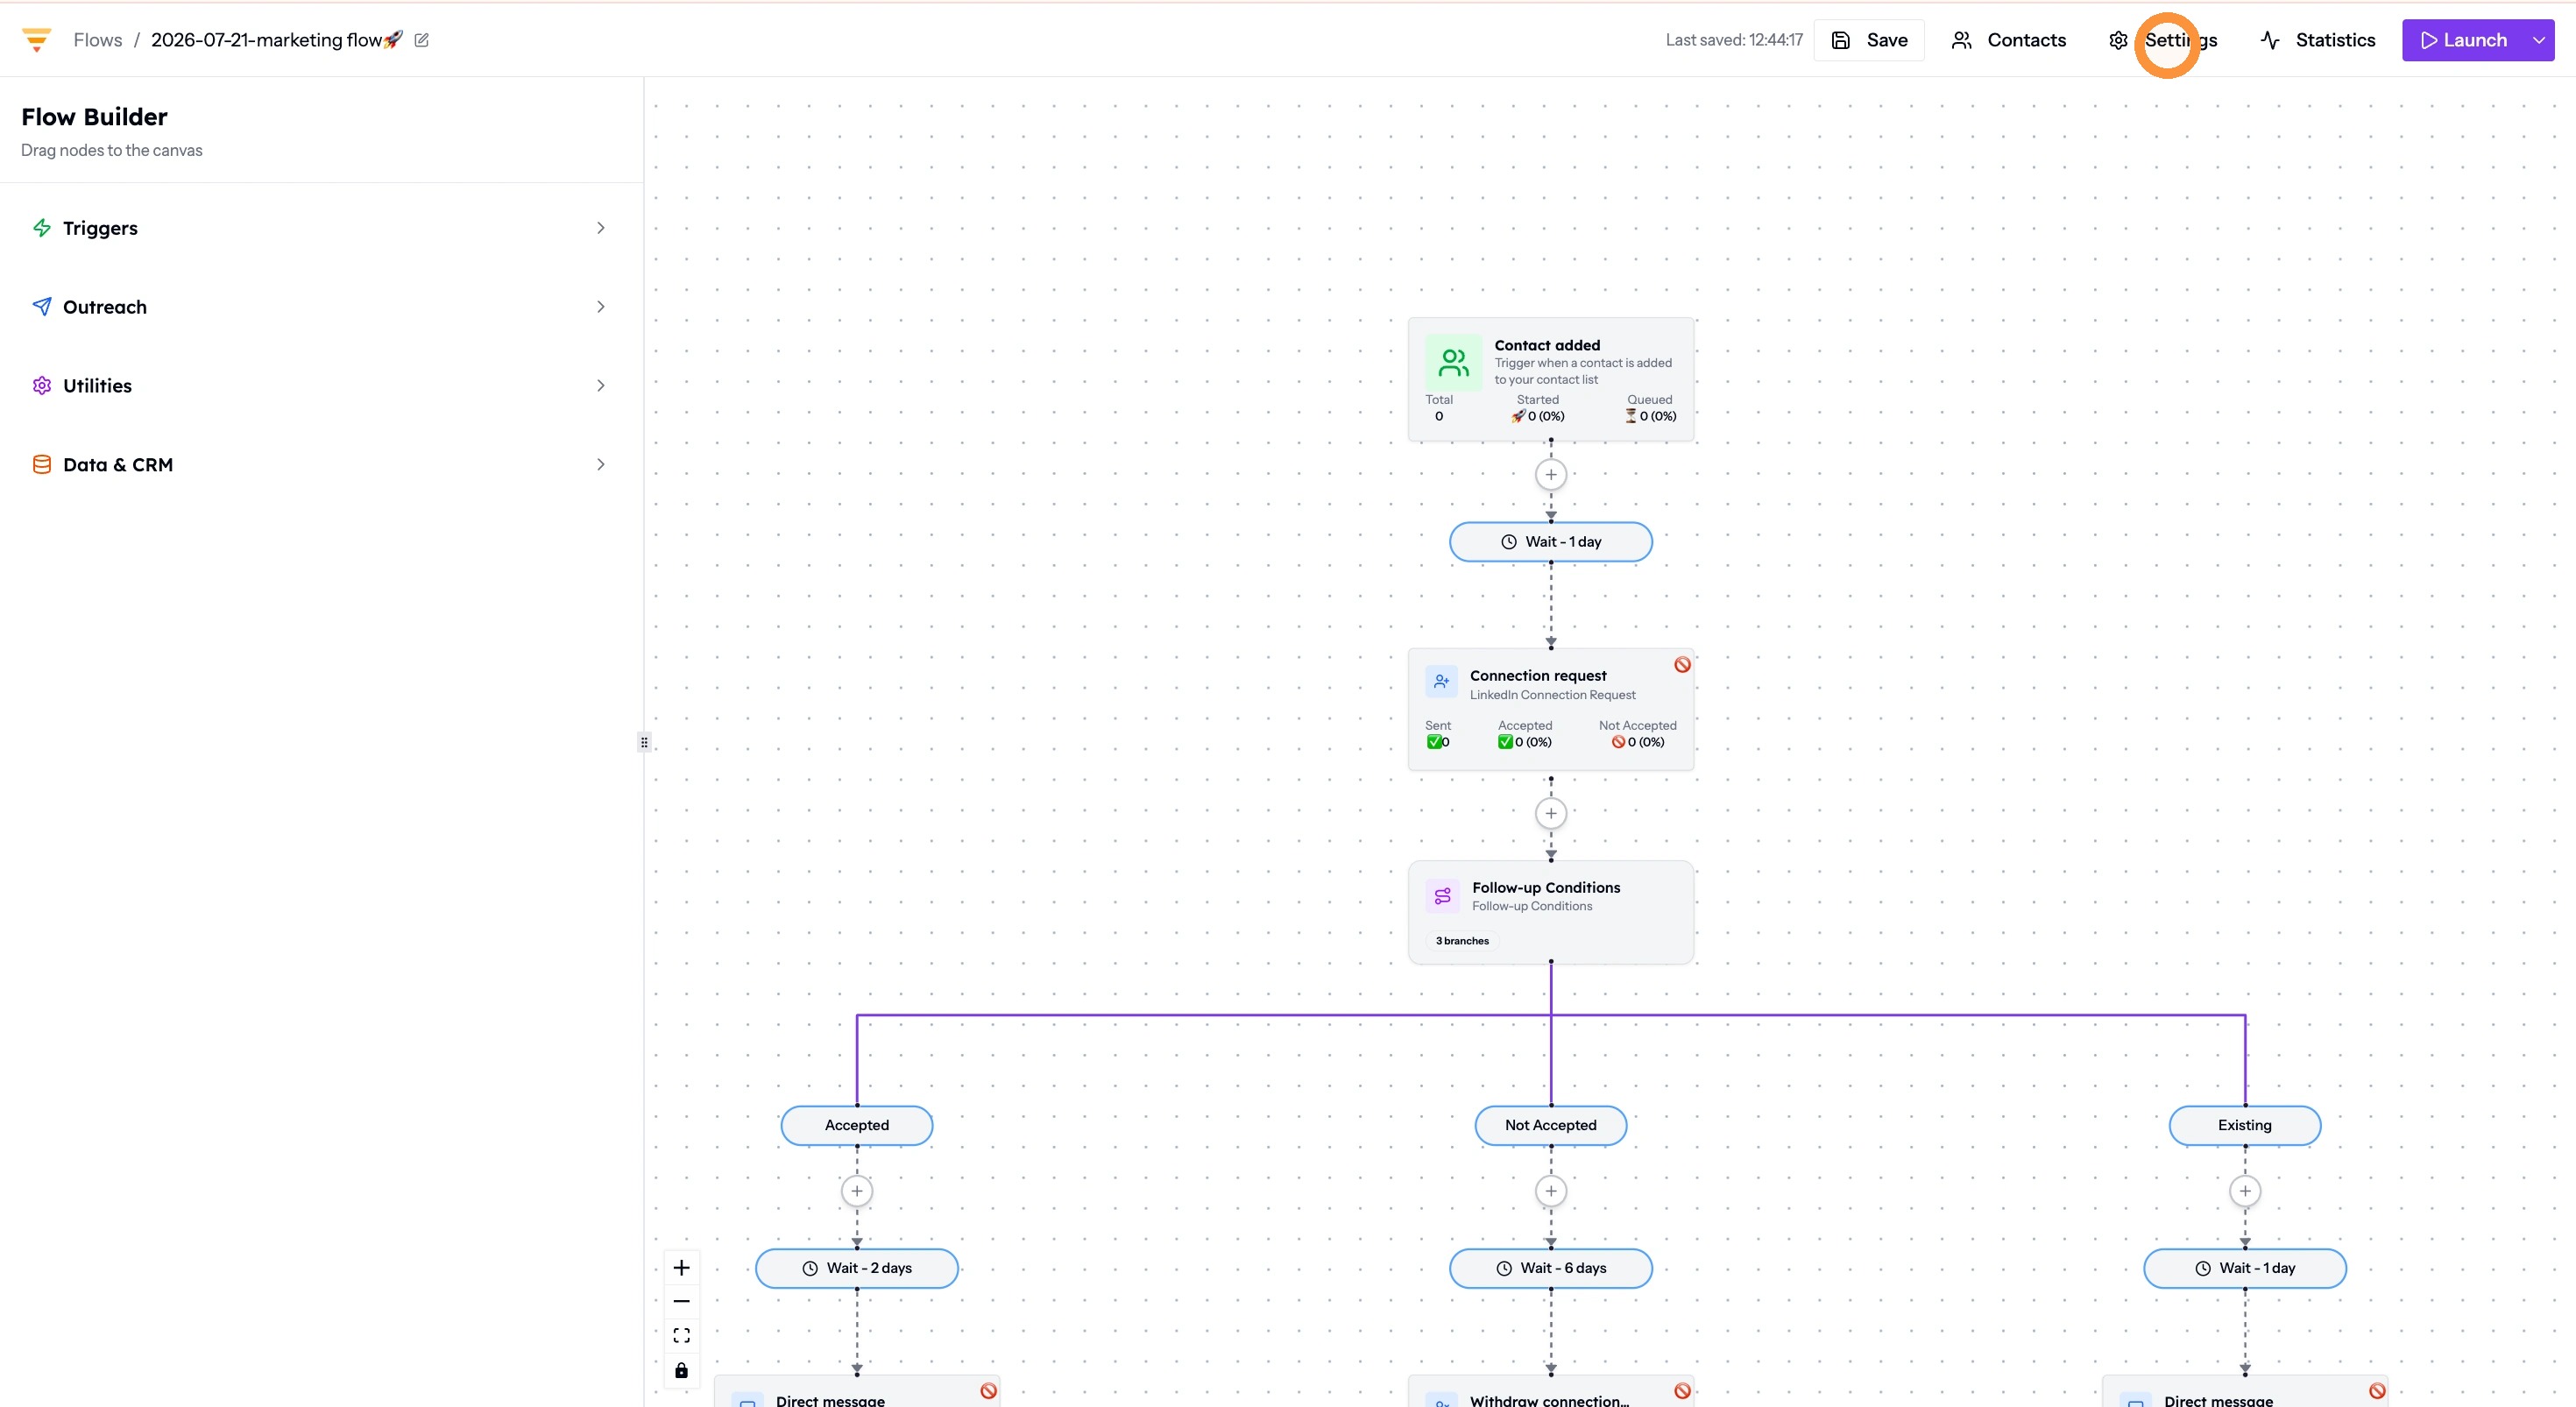Image resolution: width=2576 pixels, height=1407 pixels.
Task: Click the Utilities gear icon
Action: pos(42,386)
